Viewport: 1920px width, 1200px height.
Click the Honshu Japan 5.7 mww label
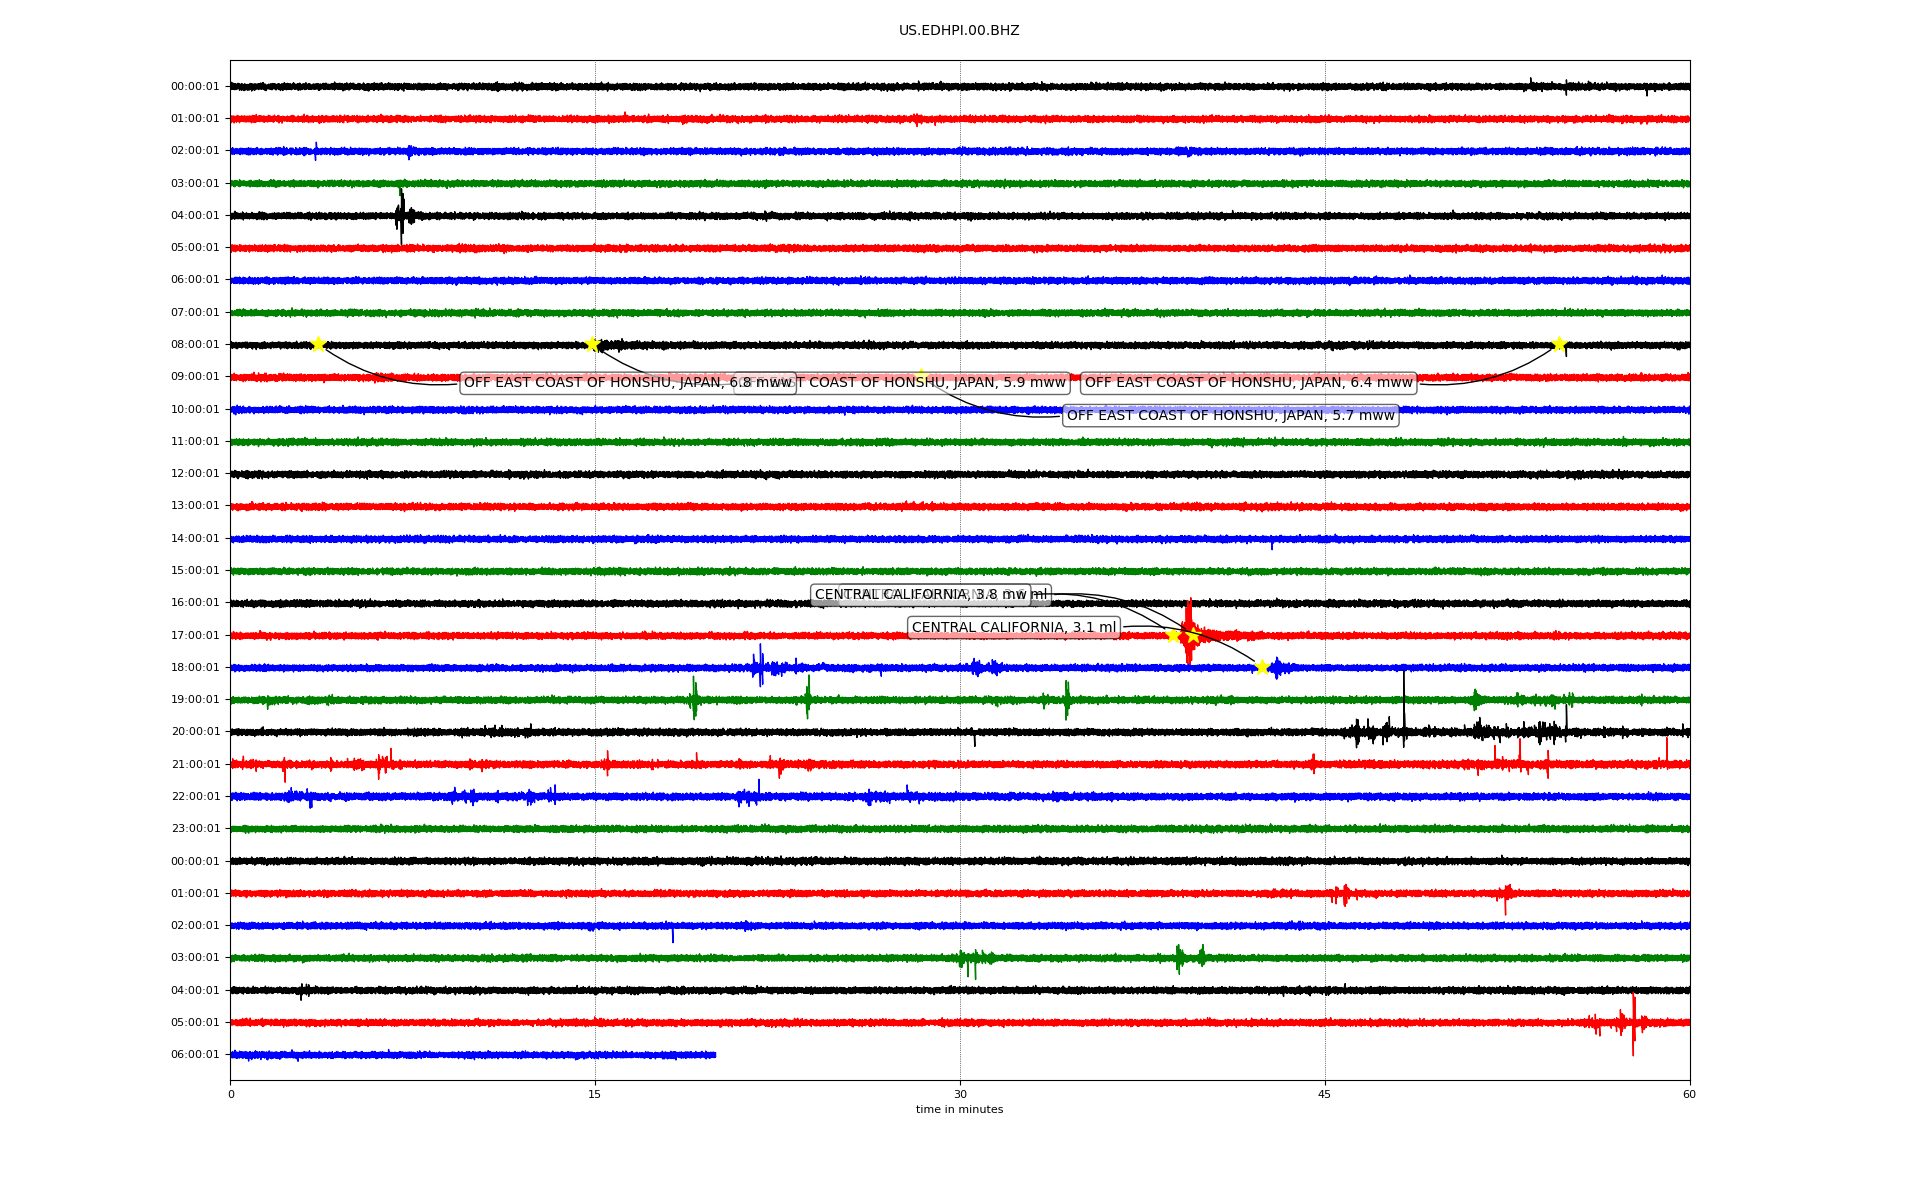tap(1230, 416)
